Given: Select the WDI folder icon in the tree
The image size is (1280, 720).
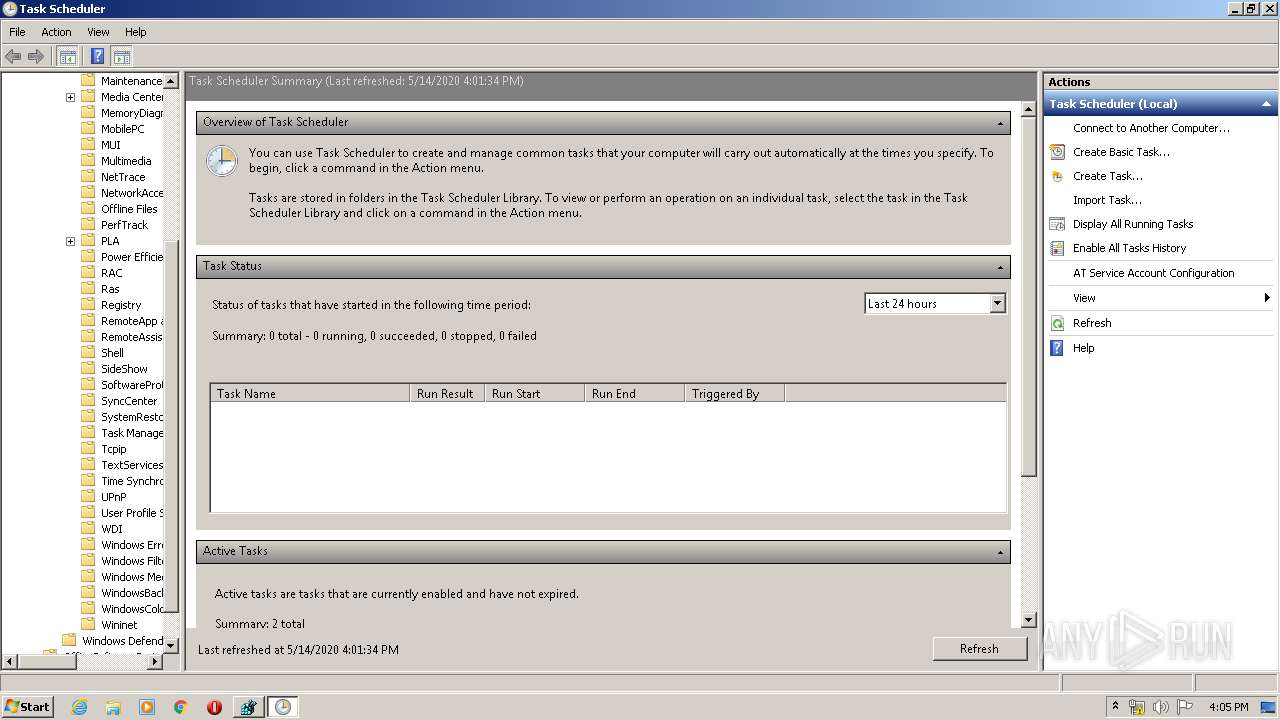Looking at the screenshot, I should (x=88, y=529).
